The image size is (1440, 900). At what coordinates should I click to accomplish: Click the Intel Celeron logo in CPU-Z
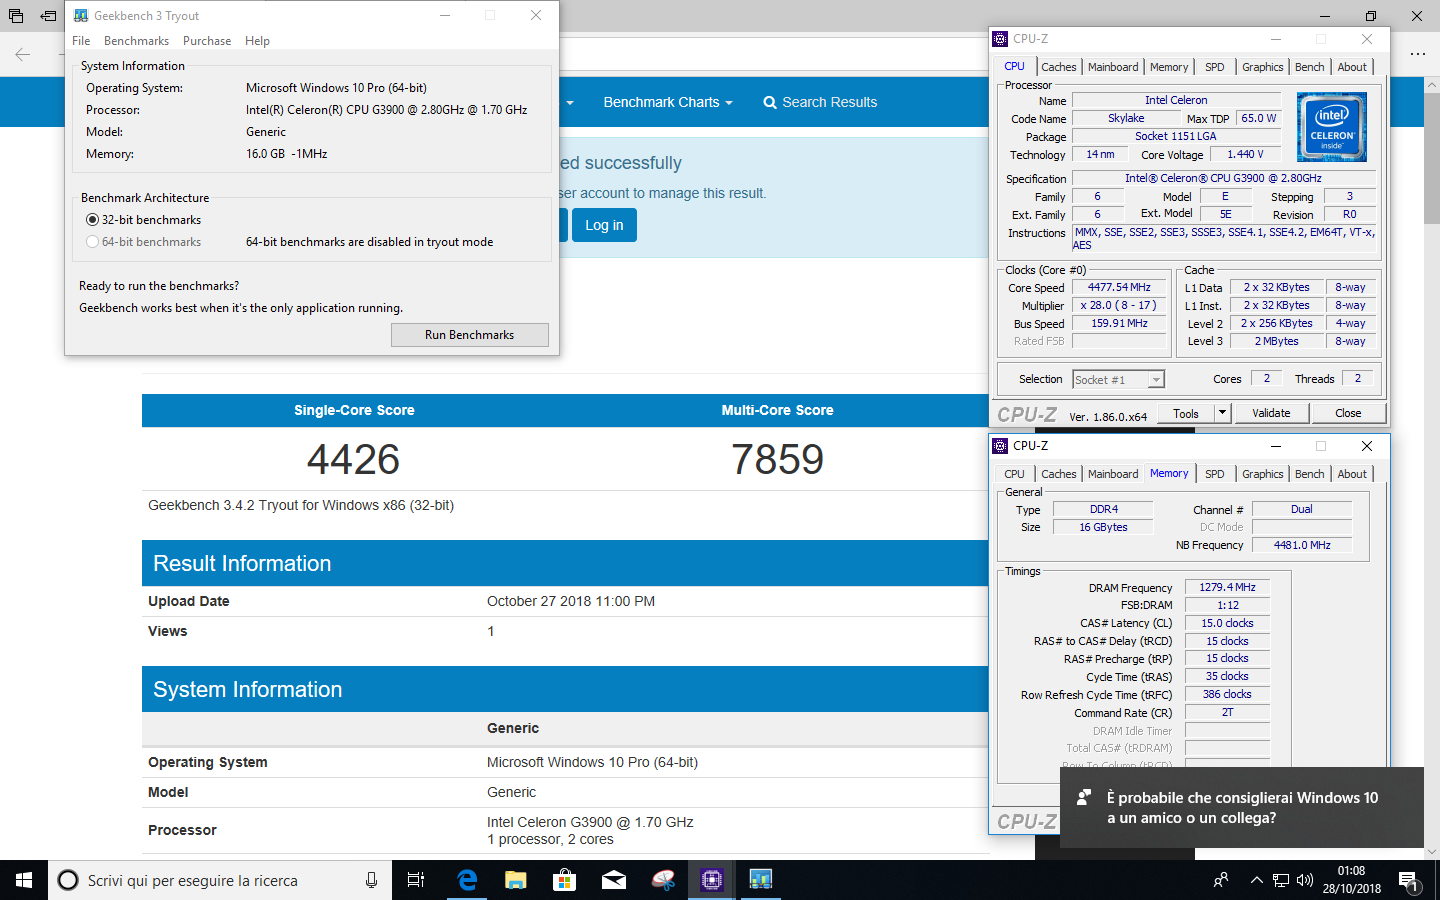point(1332,127)
